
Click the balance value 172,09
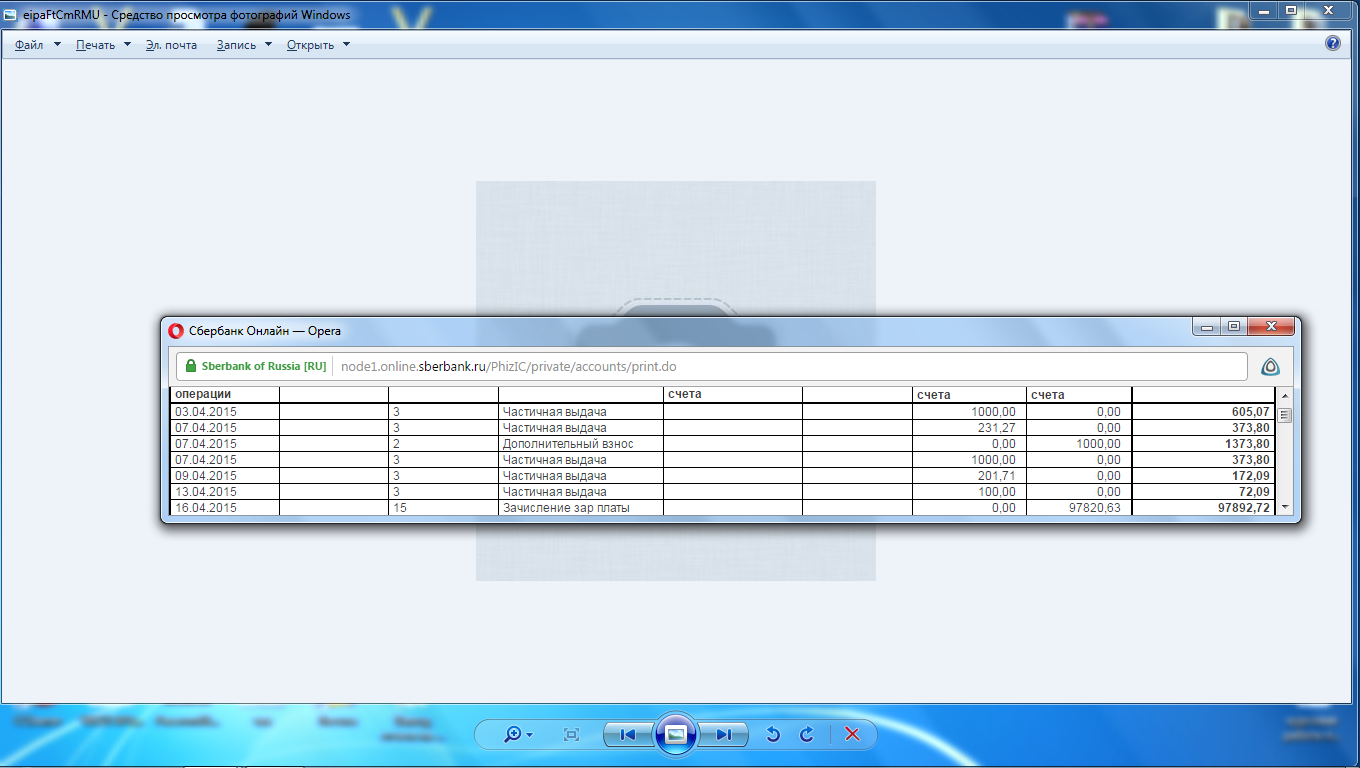coord(1251,476)
